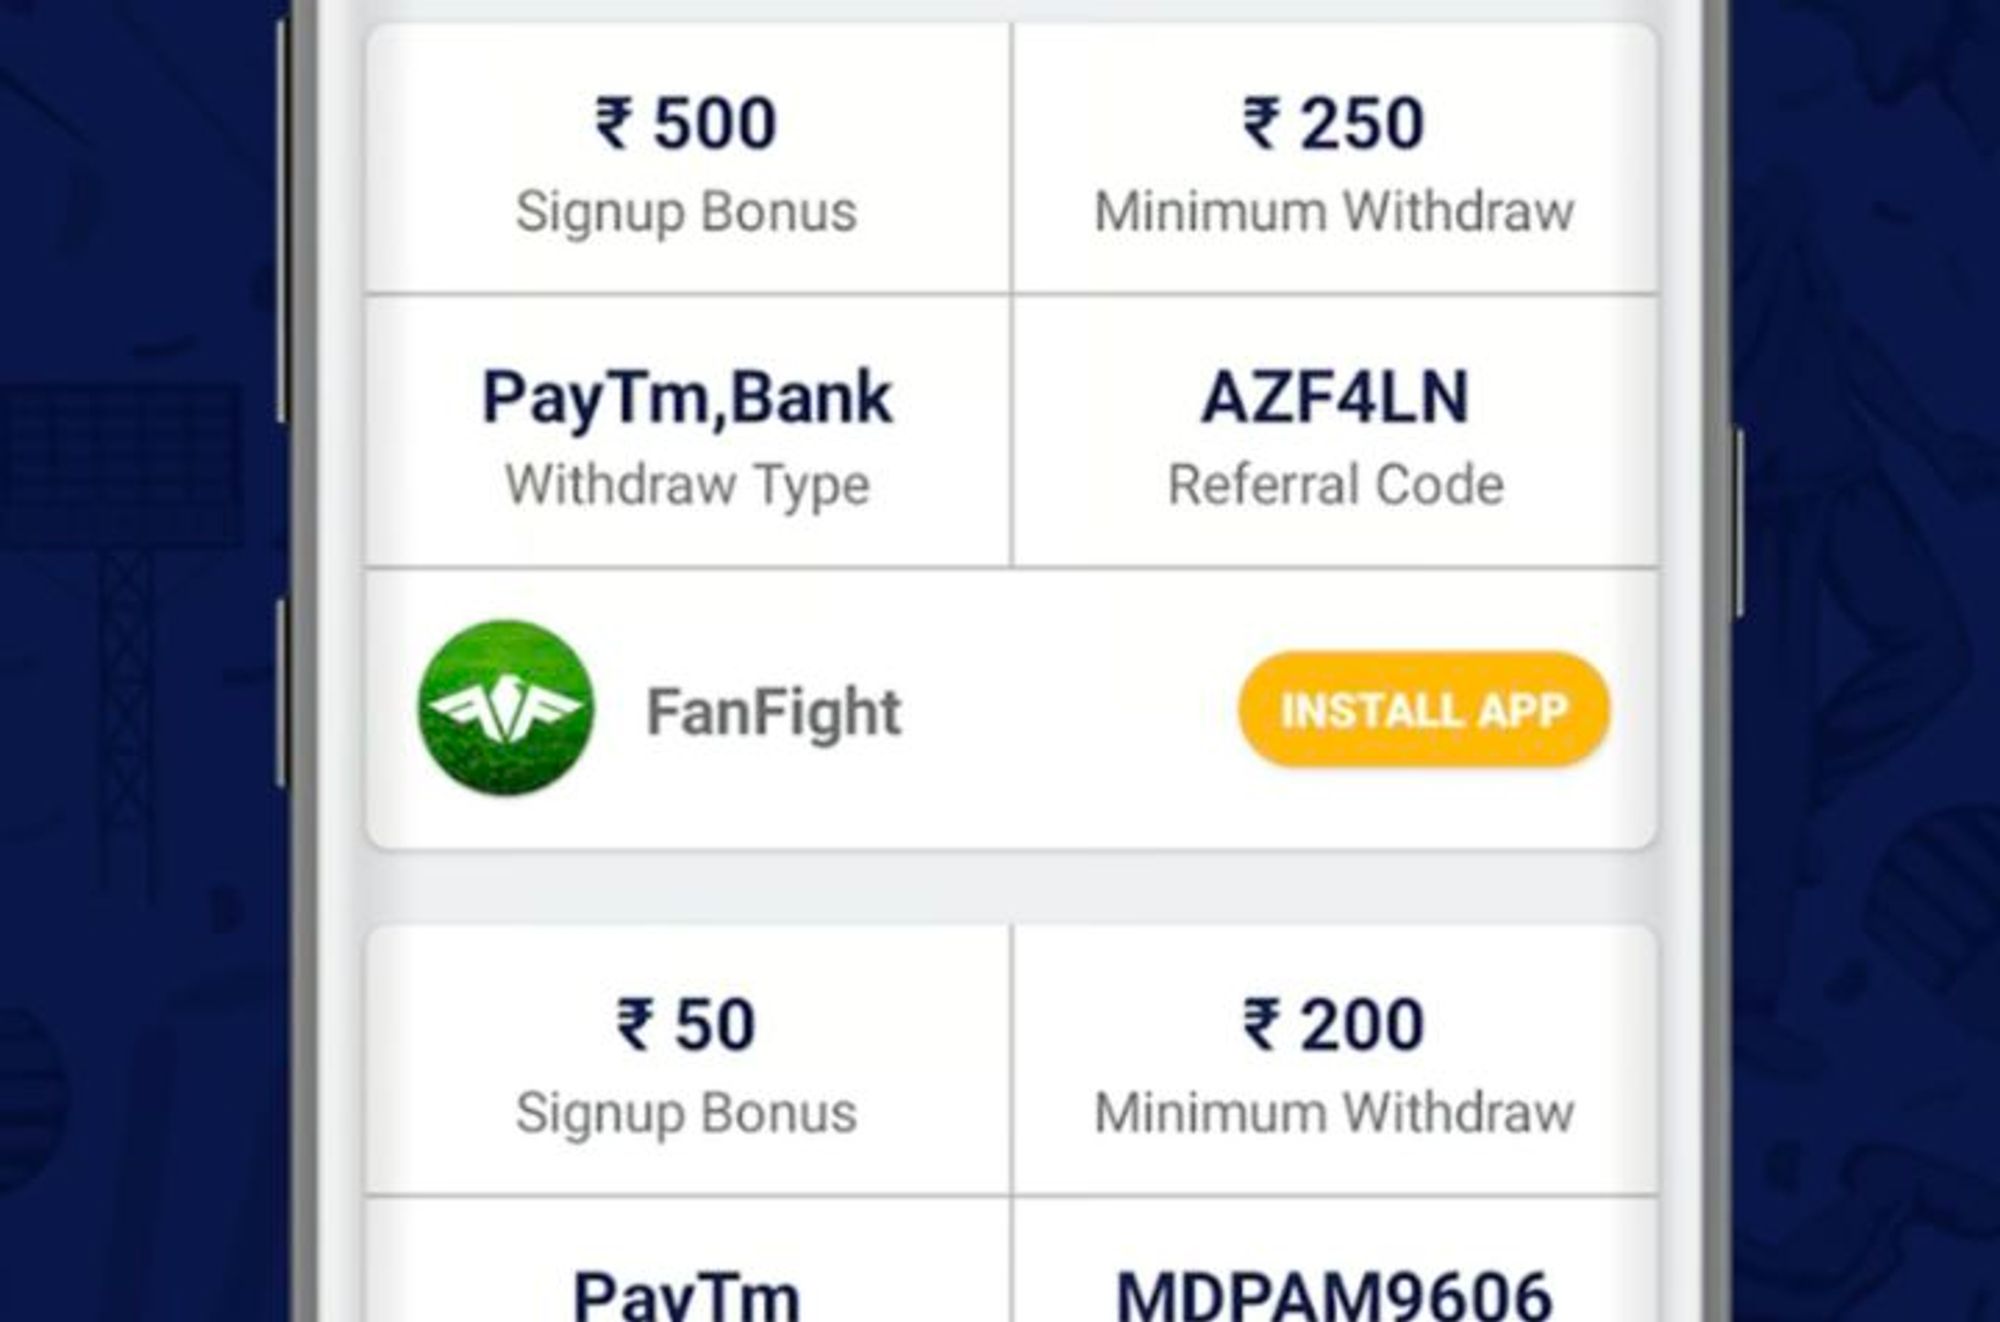Tap the Signup Bonus label below ₹ 50

click(x=687, y=1113)
